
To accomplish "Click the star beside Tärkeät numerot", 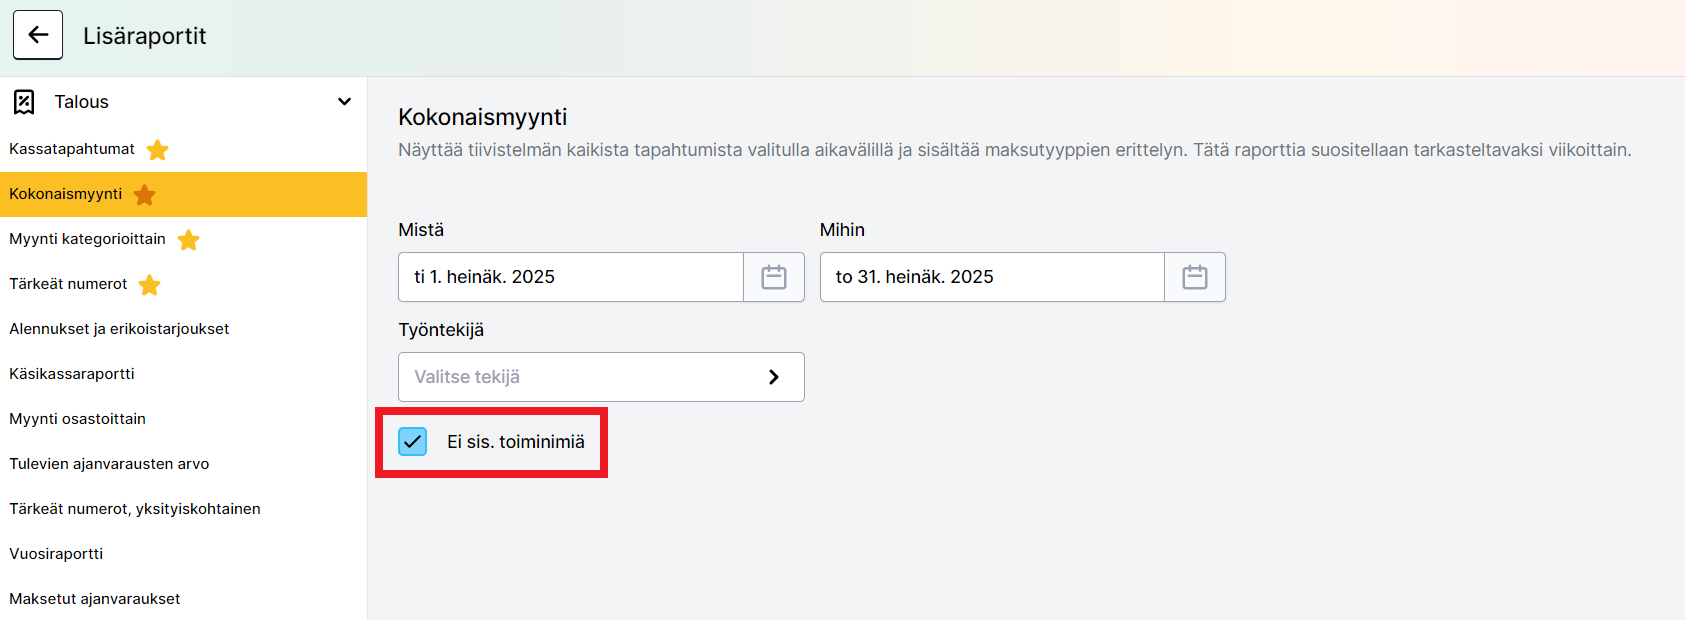I will coord(150,285).
